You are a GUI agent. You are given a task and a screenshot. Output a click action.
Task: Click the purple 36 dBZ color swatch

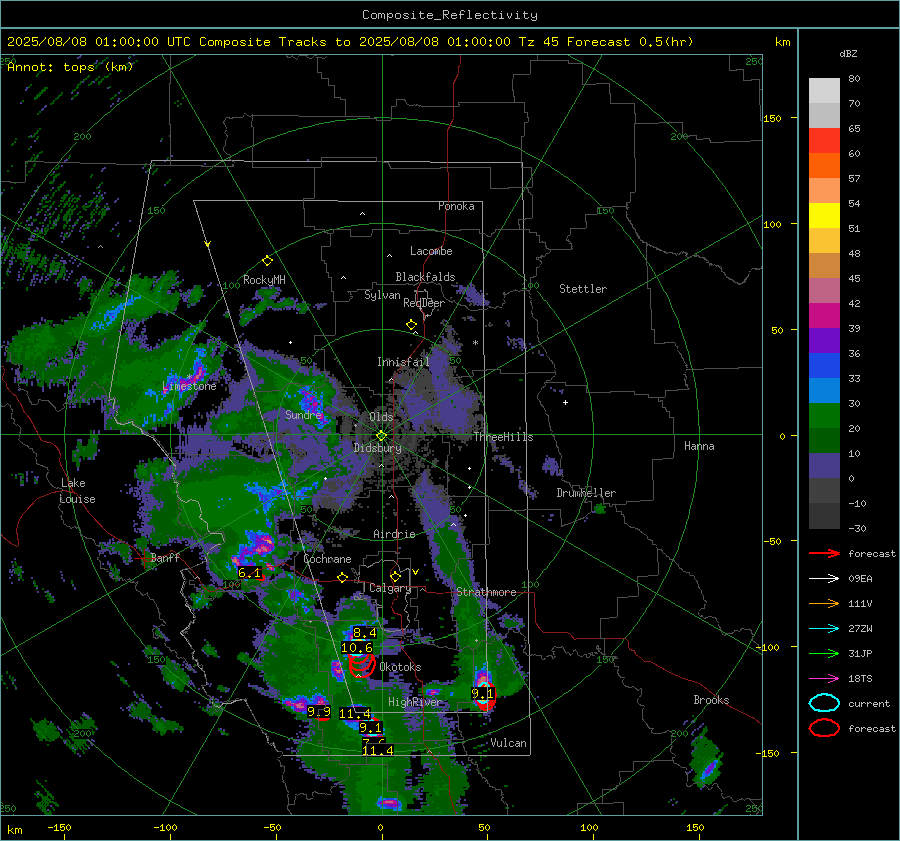pyautogui.click(x=824, y=340)
